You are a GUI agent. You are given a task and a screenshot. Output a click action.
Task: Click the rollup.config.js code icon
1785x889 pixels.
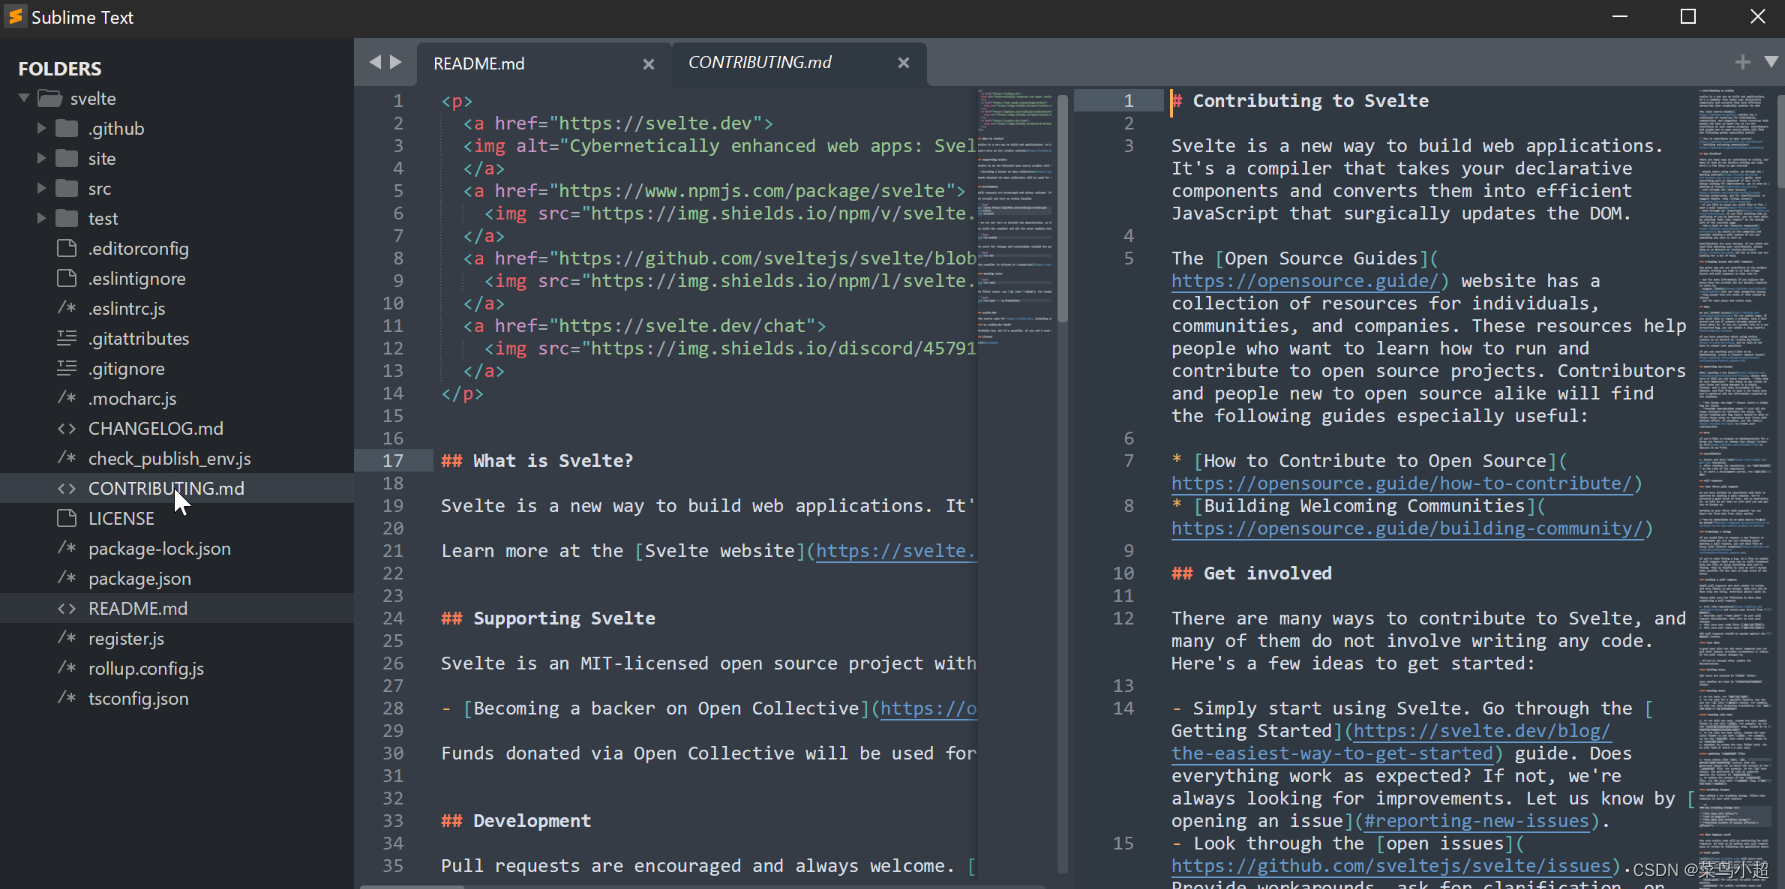coord(67,668)
